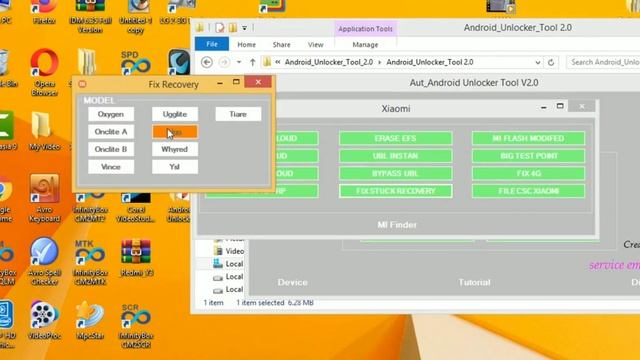640x360 pixels.
Task: Go up one folder level
Action: [253, 62]
